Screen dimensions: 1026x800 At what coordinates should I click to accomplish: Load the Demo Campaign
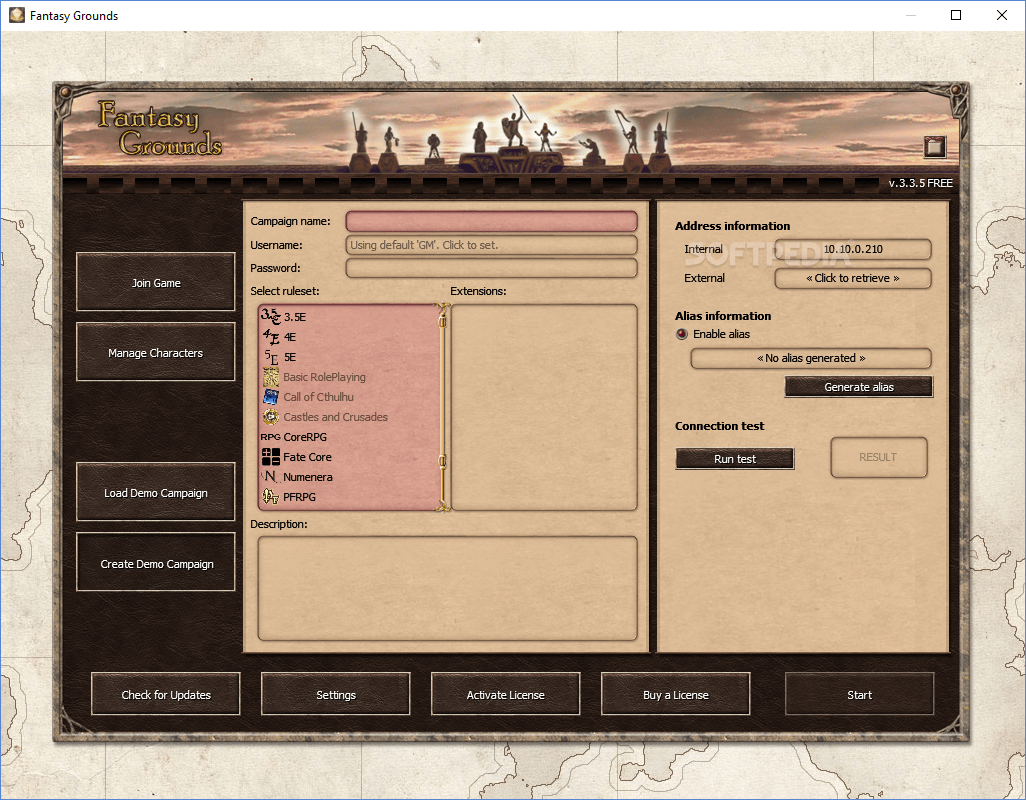[156, 493]
